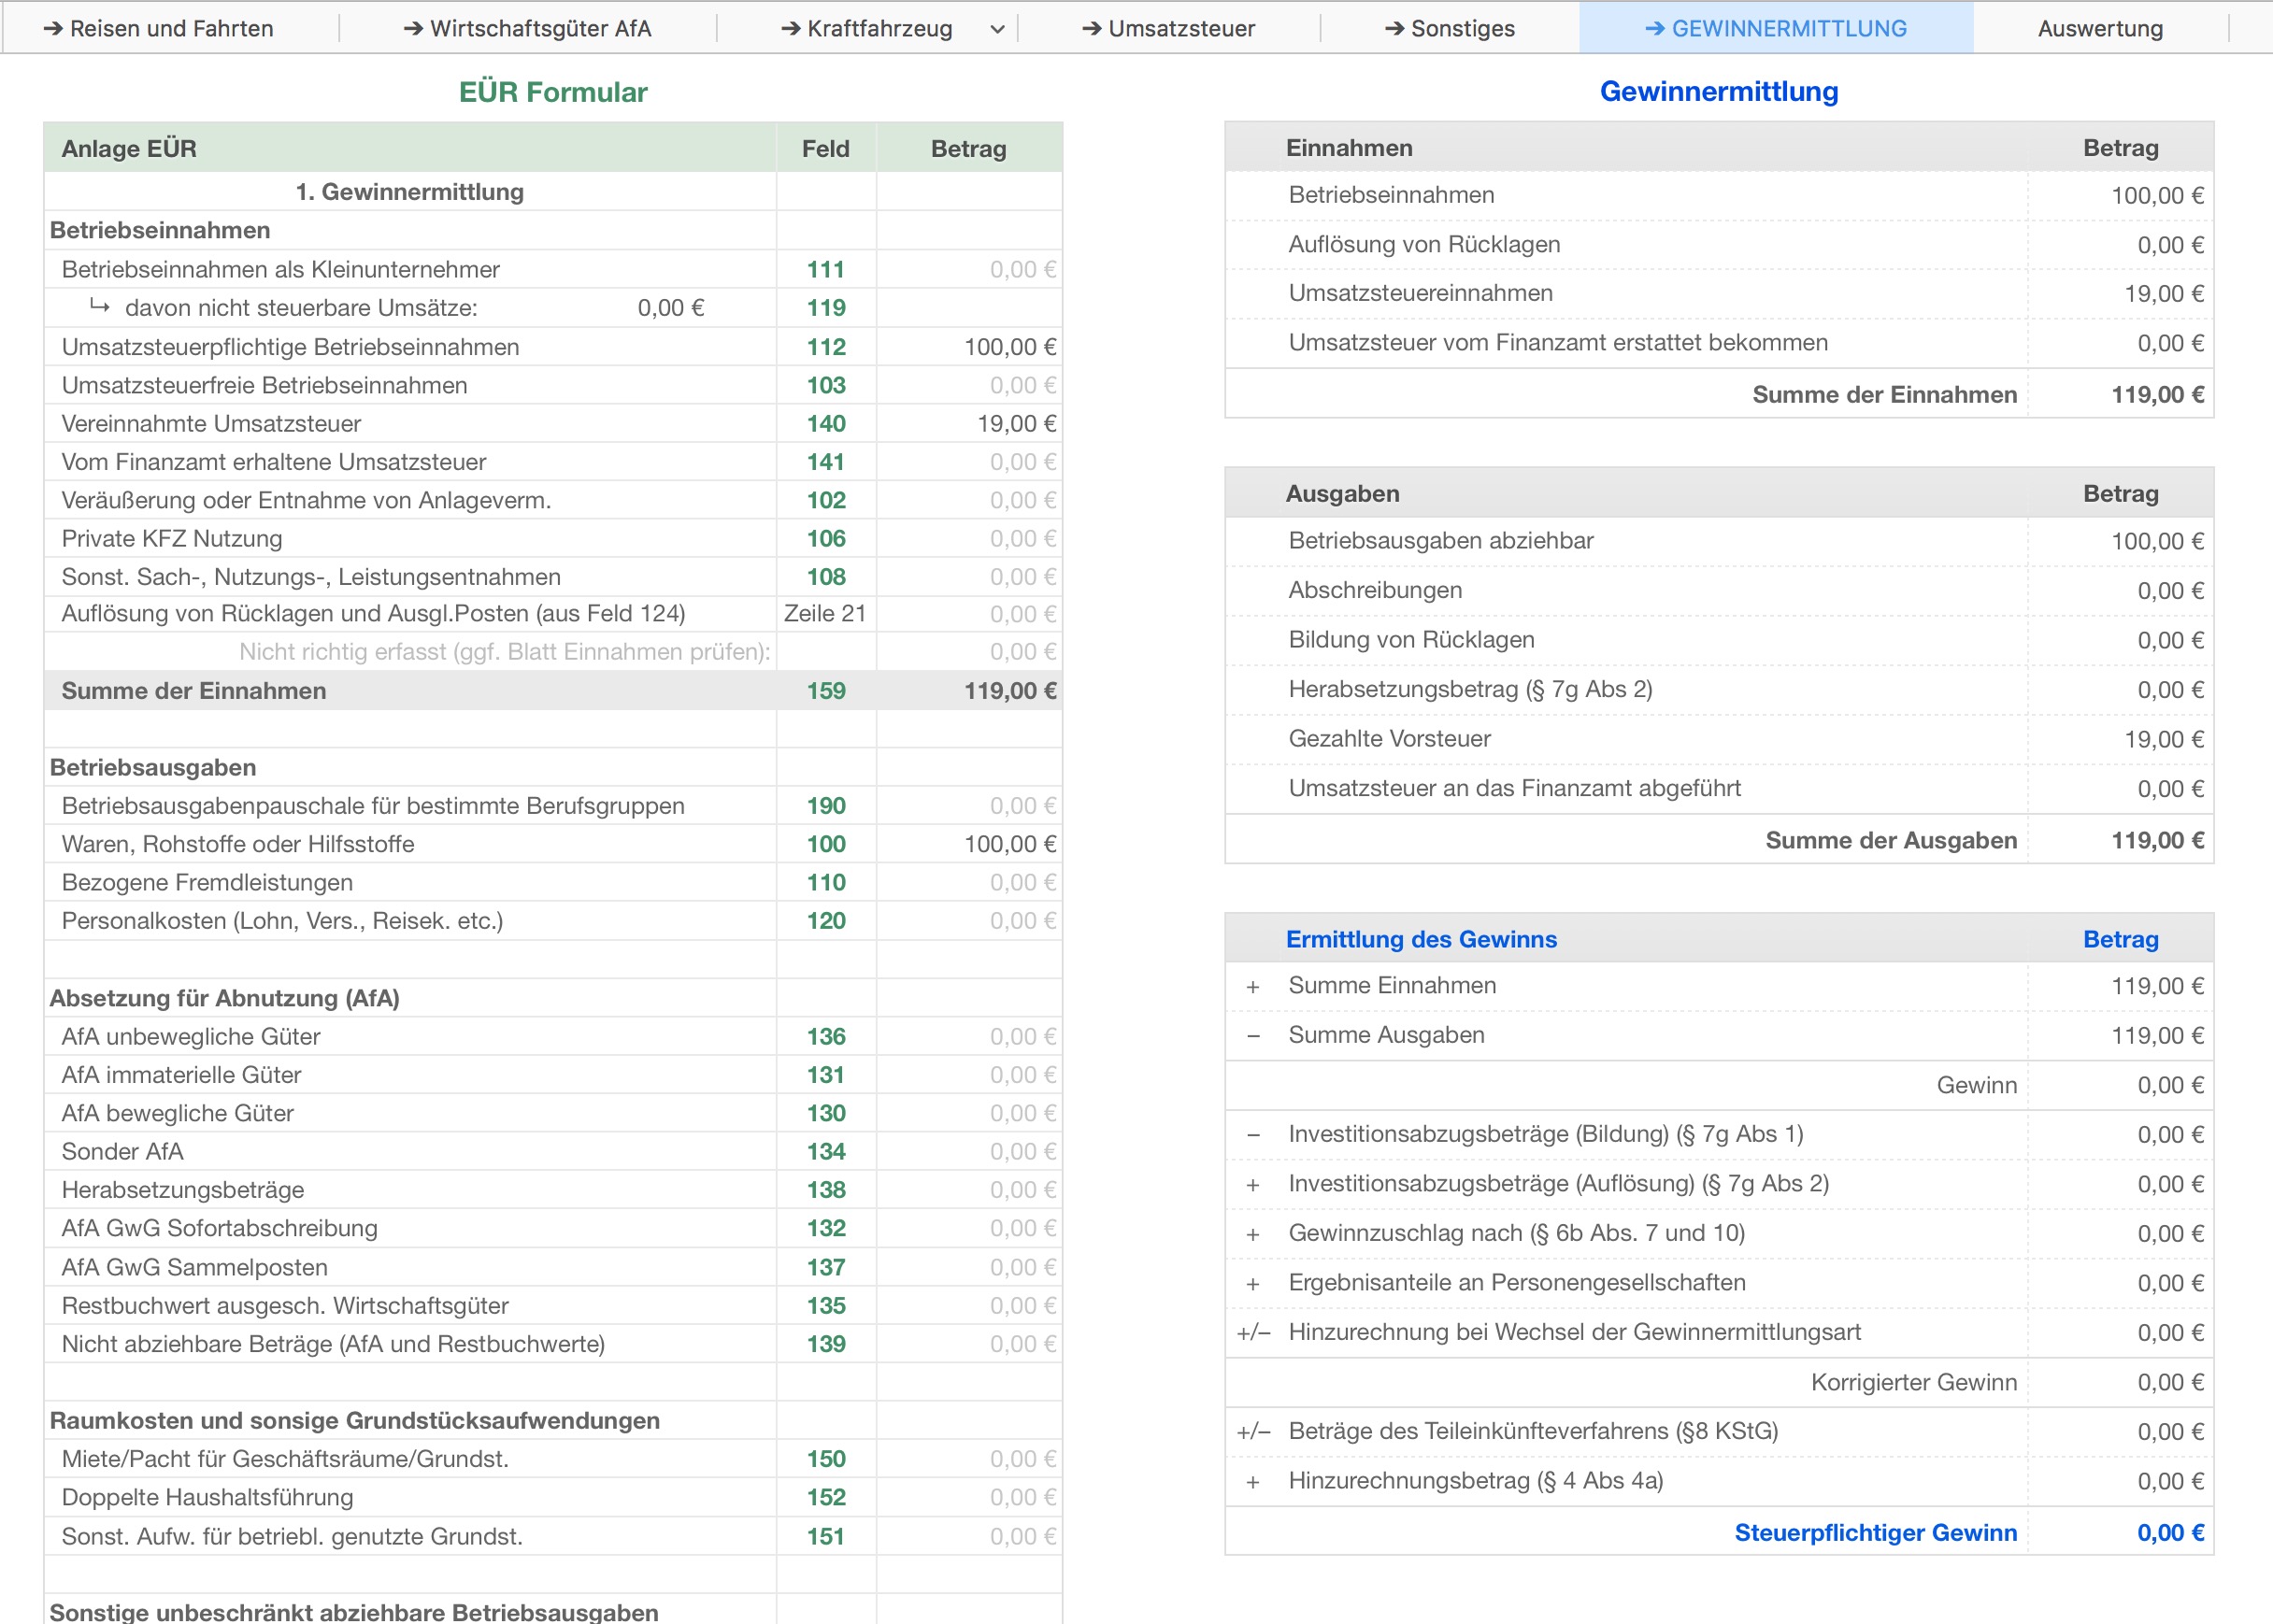Click the Ermittlung des Gewinns header
Image resolution: width=2273 pixels, height=1624 pixels.
(x=1420, y=939)
